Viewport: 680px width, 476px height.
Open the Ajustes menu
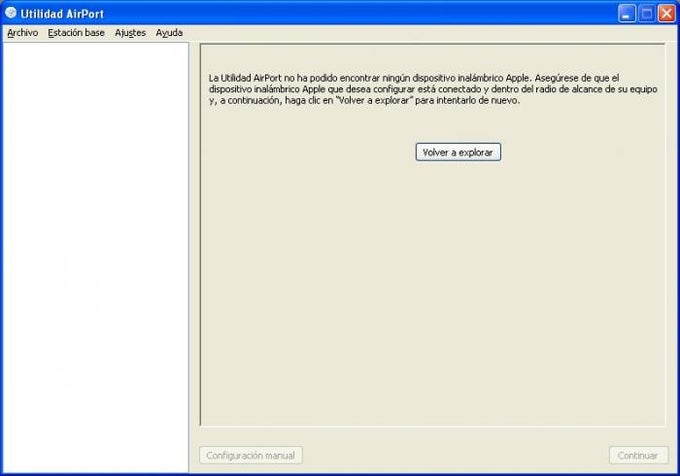point(130,33)
